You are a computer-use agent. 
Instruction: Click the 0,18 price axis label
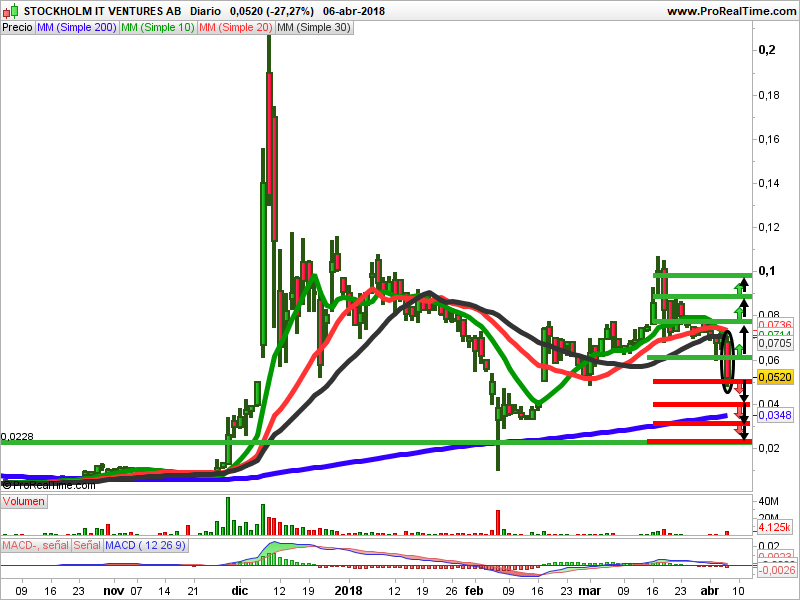pos(769,95)
